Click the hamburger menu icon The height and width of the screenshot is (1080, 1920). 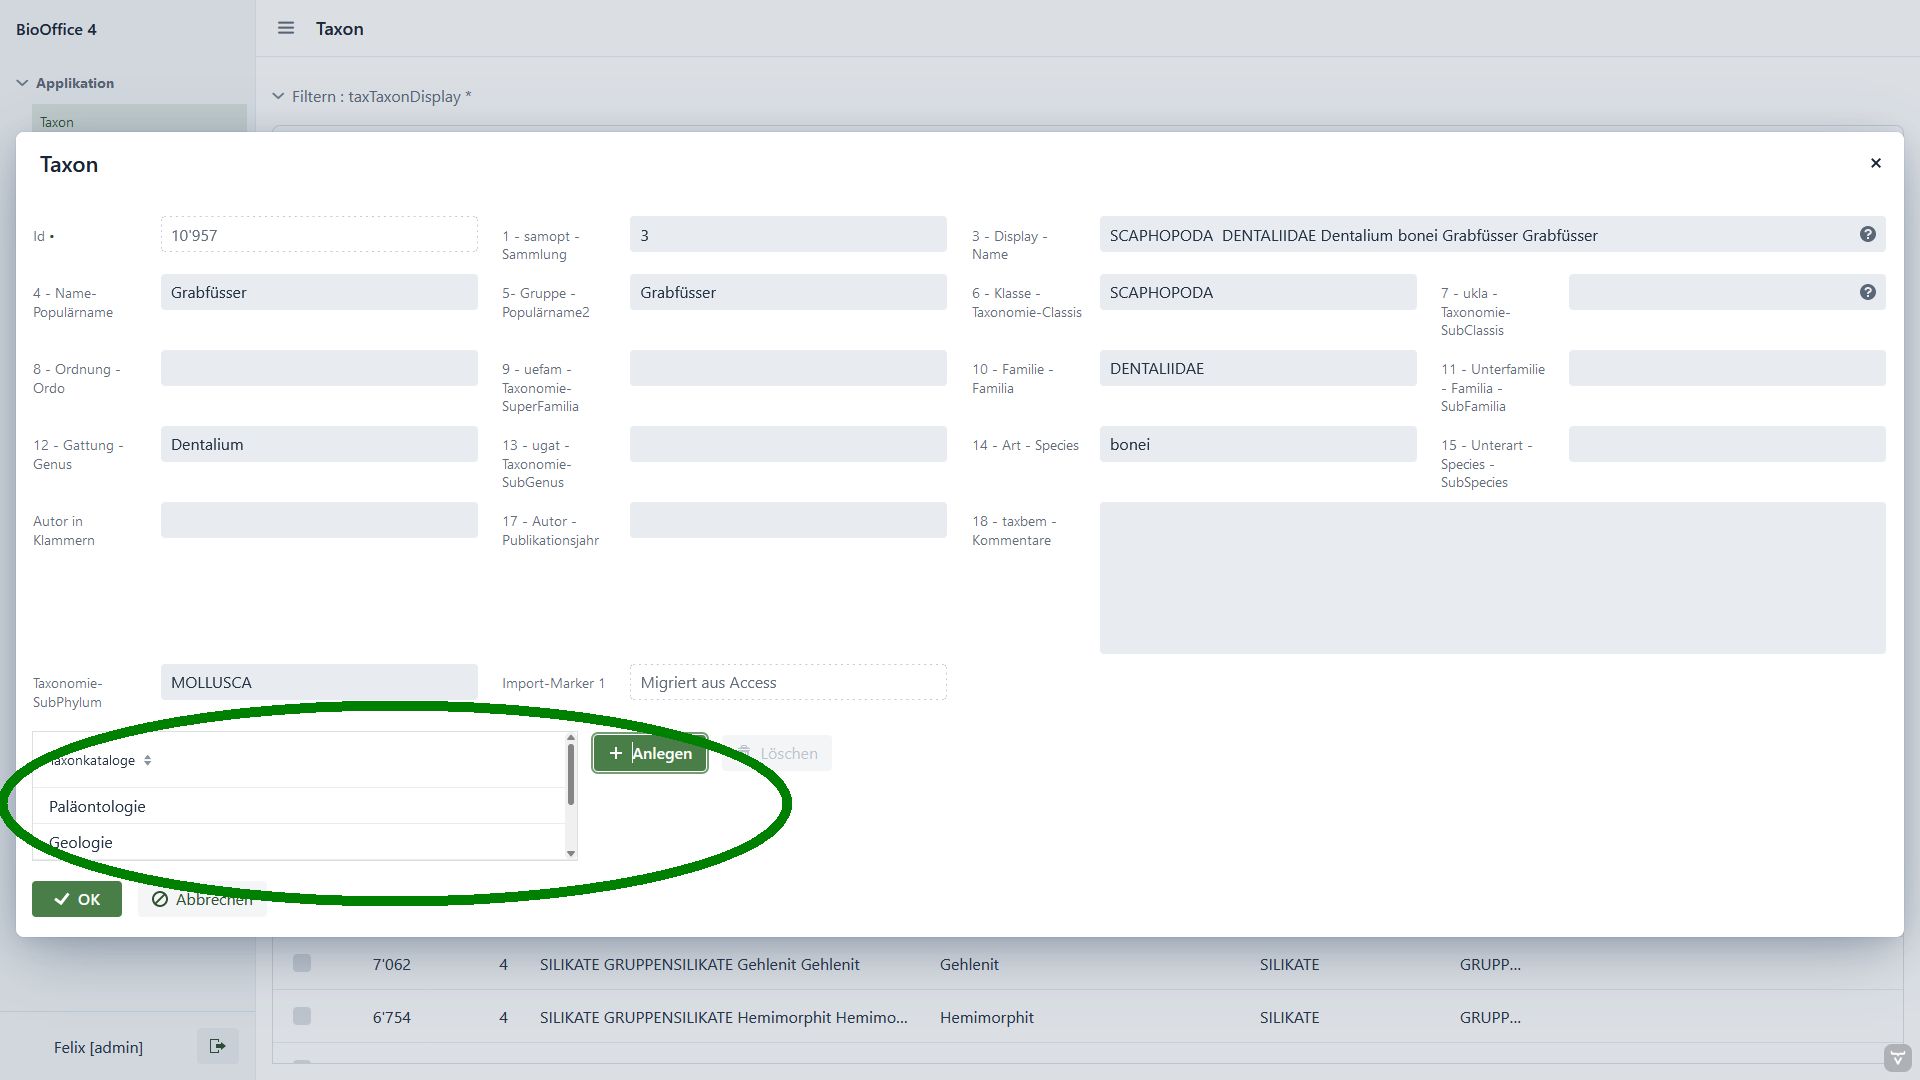(x=286, y=28)
